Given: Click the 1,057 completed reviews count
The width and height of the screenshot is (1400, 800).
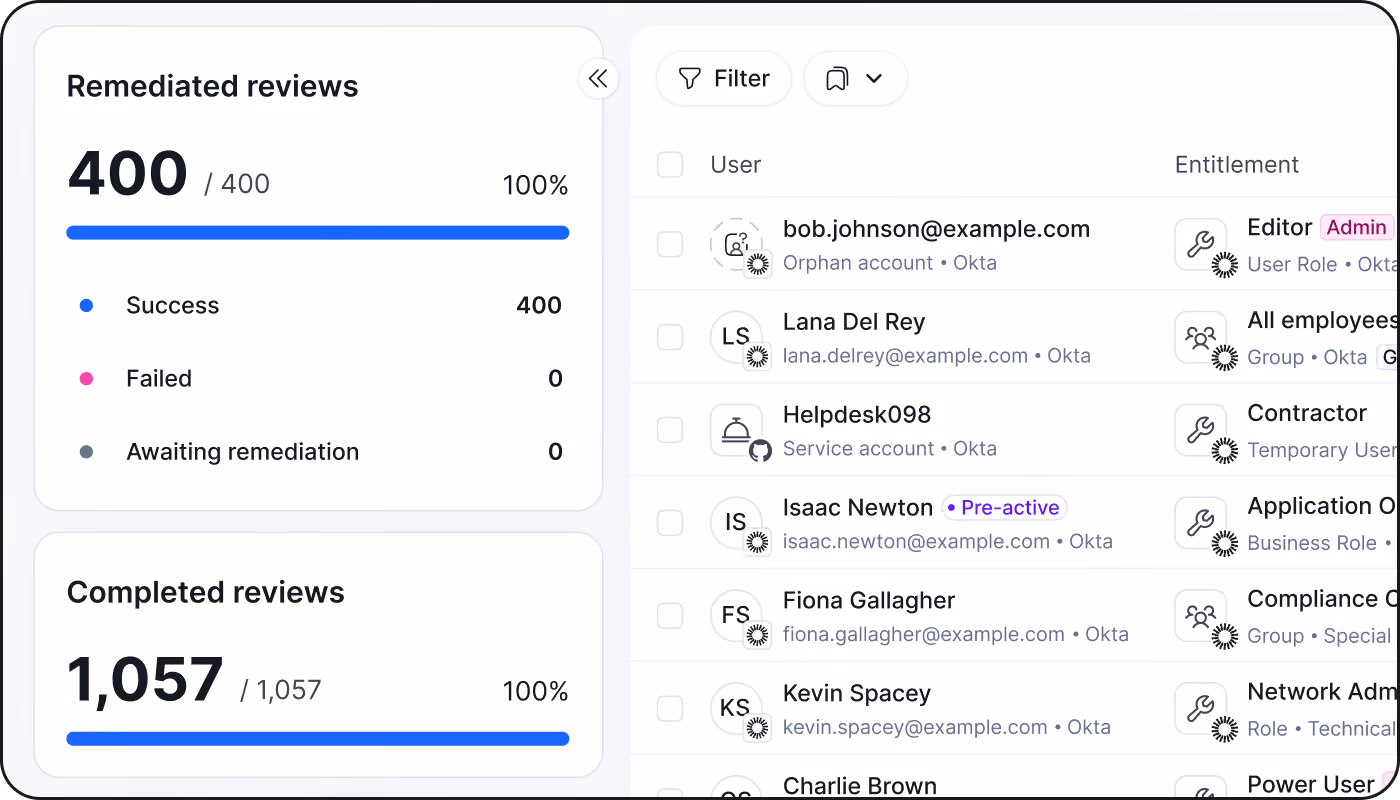Looking at the screenshot, I should [x=145, y=681].
